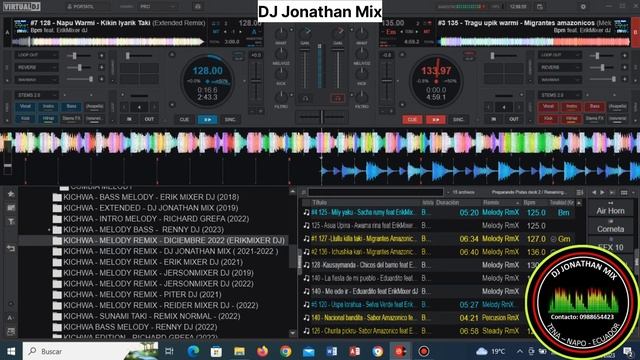640x360 pixels.
Task: Click right channel gain knob
Action: [338, 32]
